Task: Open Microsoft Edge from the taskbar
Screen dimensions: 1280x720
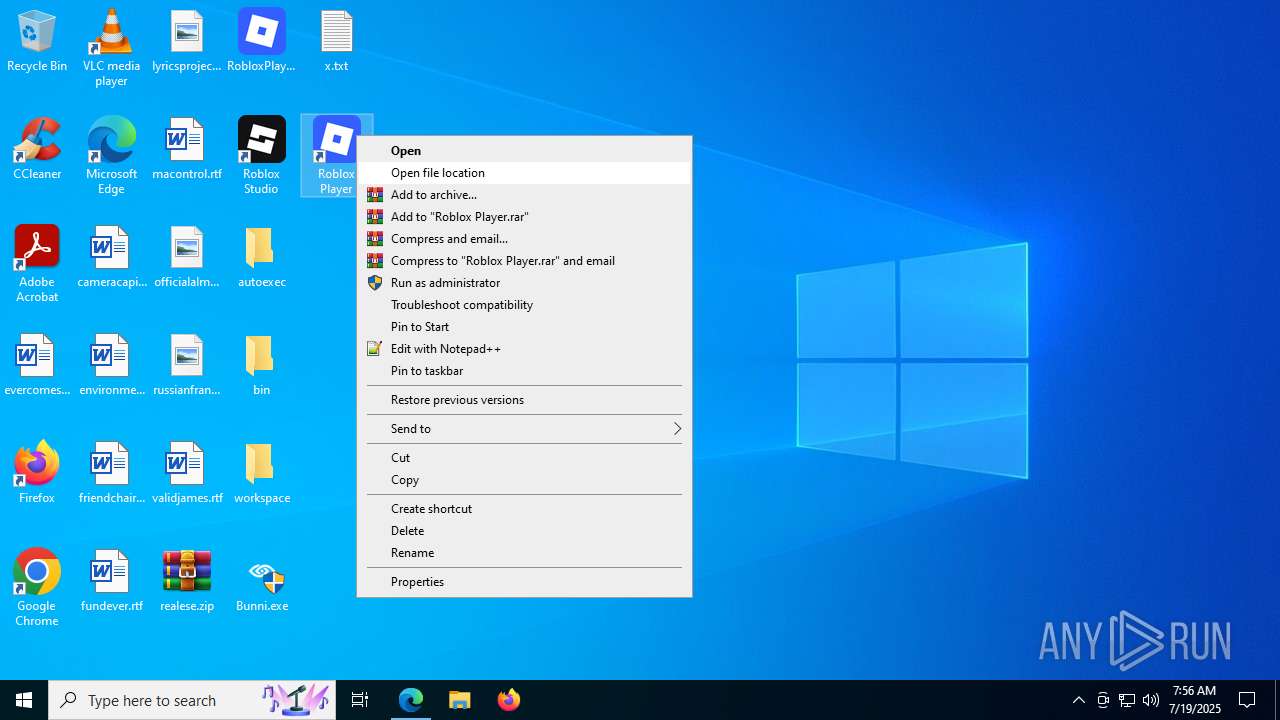Action: coord(411,700)
